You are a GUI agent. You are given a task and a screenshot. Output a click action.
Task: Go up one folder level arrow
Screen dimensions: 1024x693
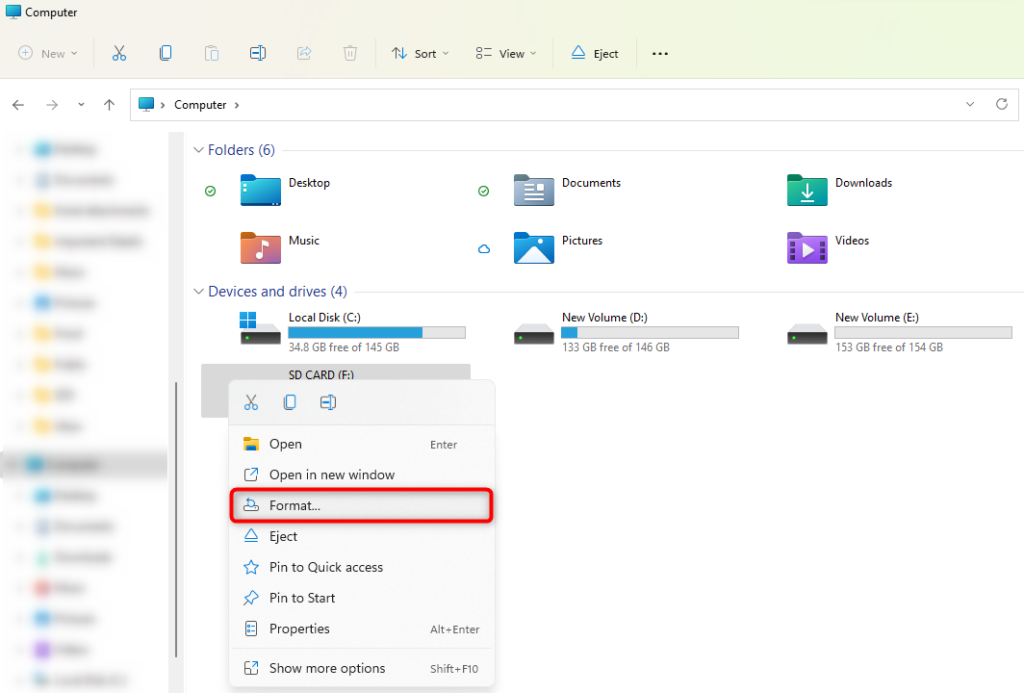(109, 104)
